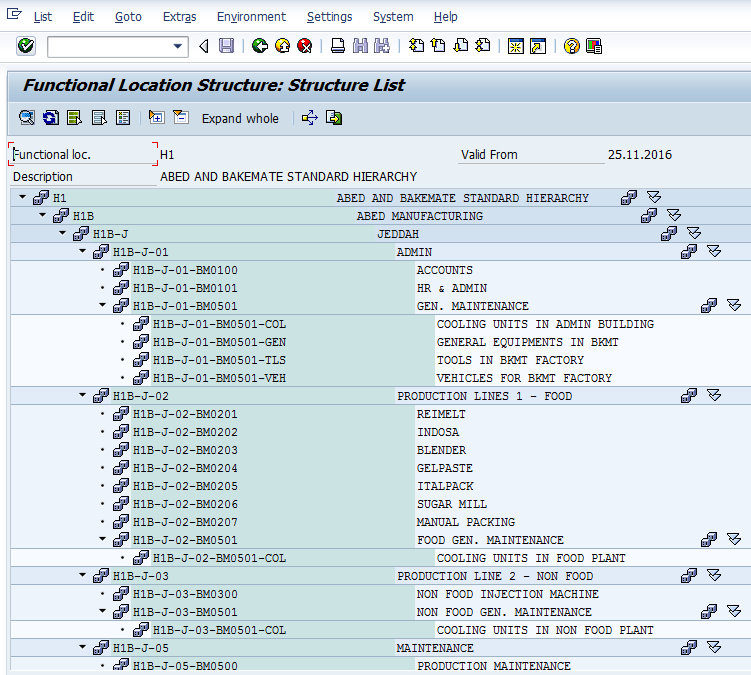Click the Find binoculars icon
Image resolution: width=751 pixels, height=675 pixels.
tap(360, 46)
